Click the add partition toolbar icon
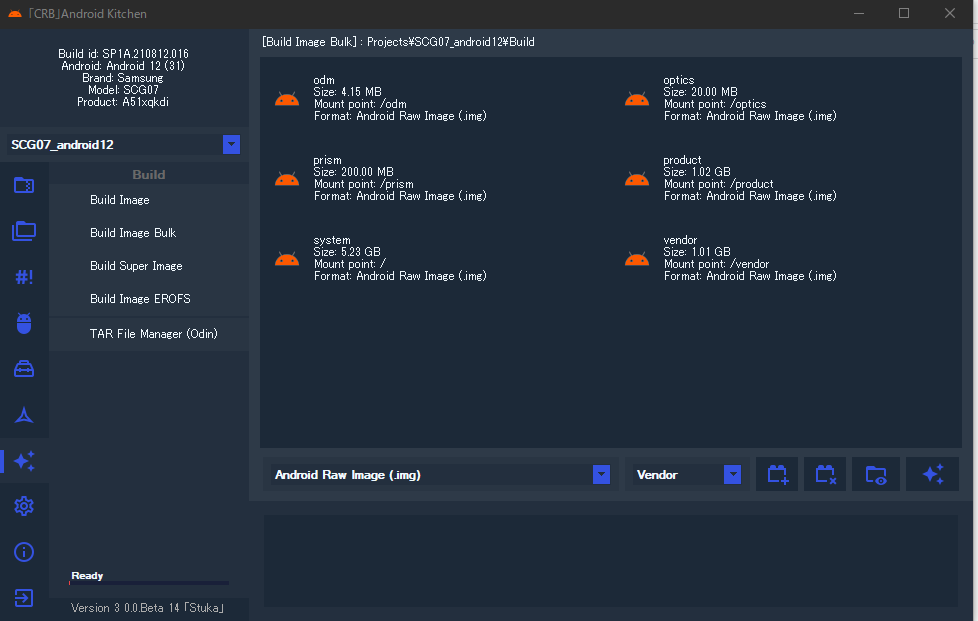The width and height of the screenshot is (978, 621). point(777,474)
